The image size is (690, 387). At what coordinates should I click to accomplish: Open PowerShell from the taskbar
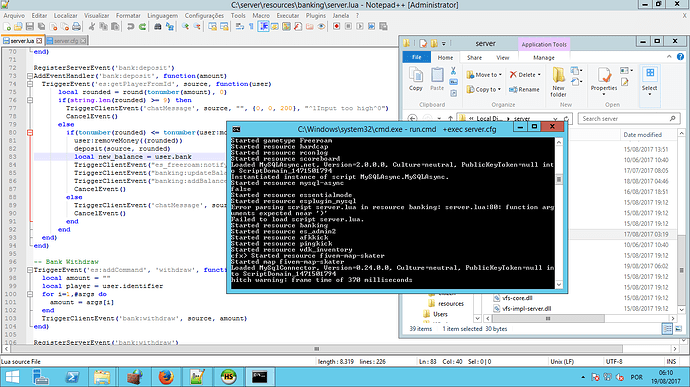[72, 377]
